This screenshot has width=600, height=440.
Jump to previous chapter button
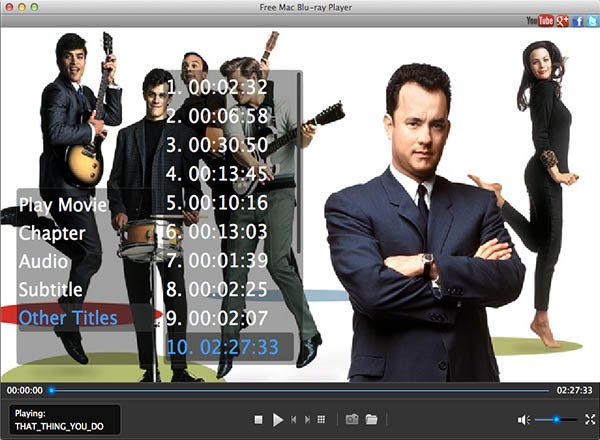point(293,420)
